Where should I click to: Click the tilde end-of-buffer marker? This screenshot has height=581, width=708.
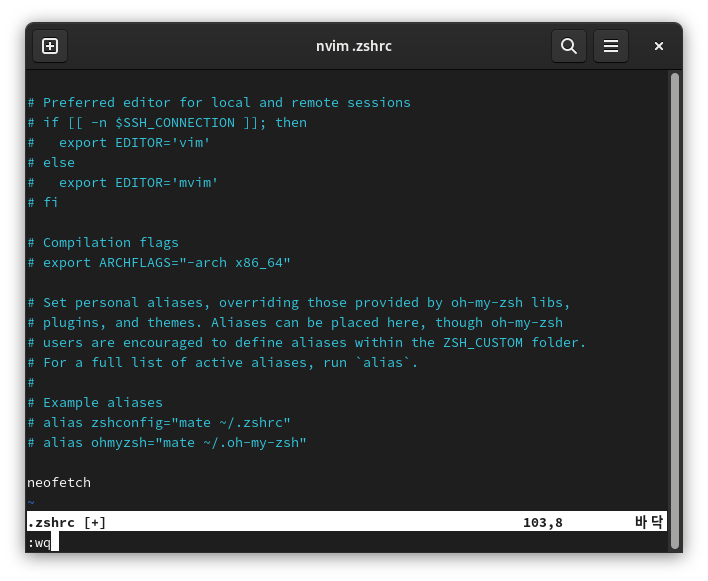[31, 502]
